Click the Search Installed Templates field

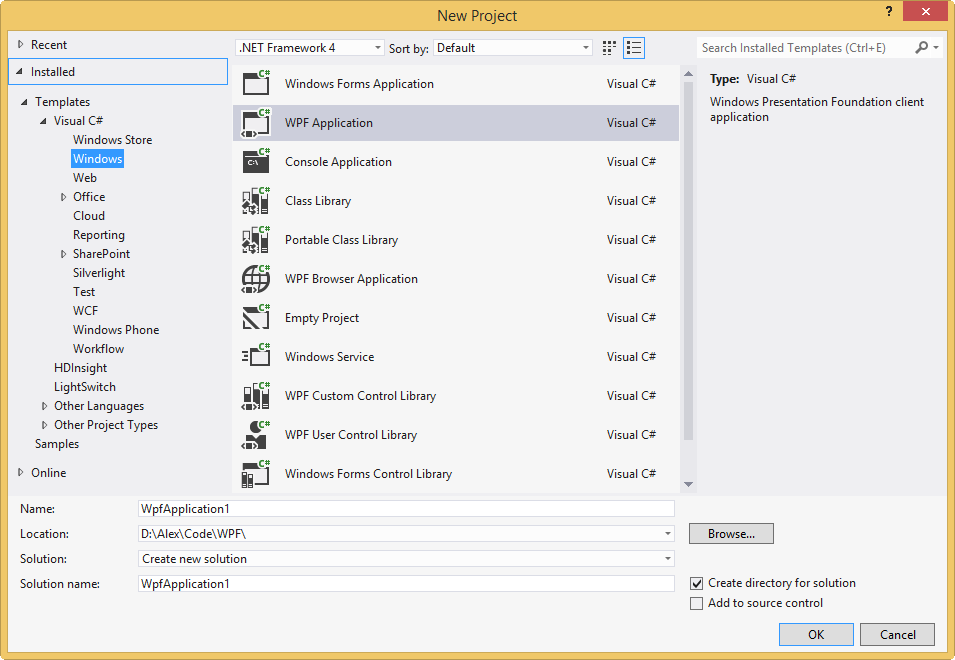(x=805, y=47)
